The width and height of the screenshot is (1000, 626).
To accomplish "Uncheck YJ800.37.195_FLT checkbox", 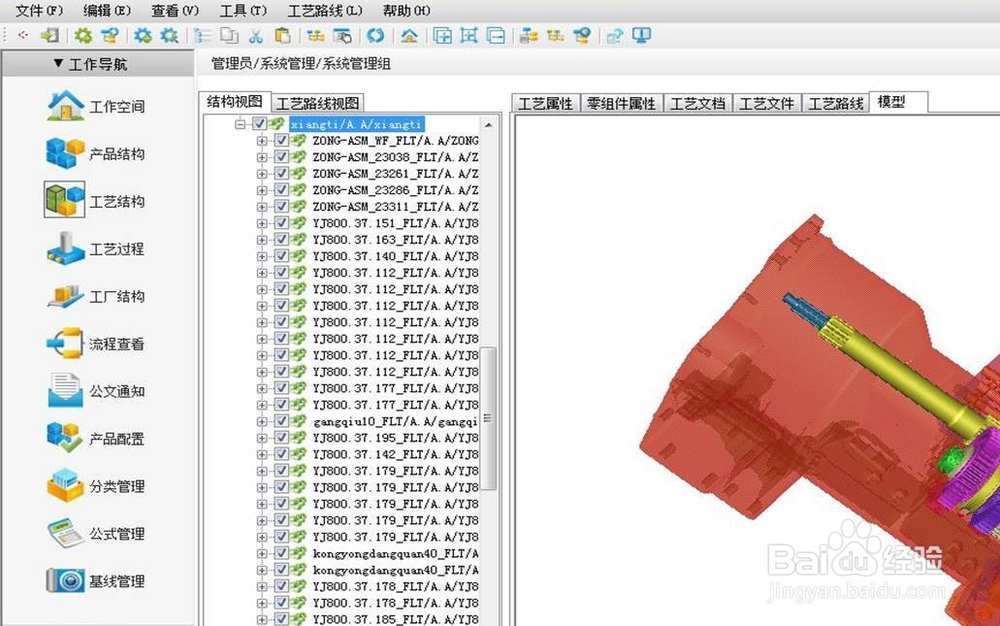I will [x=281, y=438].
